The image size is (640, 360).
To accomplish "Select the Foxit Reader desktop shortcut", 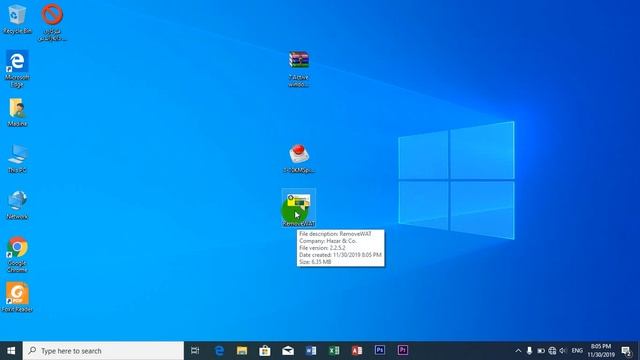I will point(17,297).
